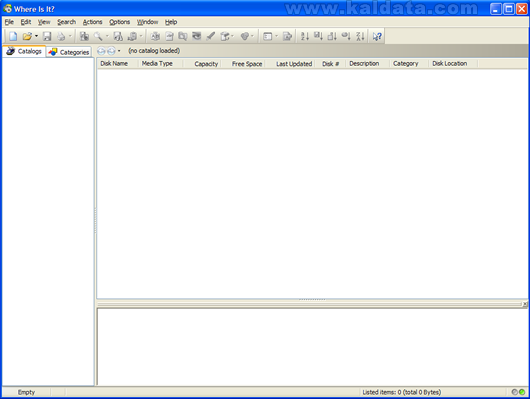Click the add disk image toolbar icon
530x399 pixels.
[x=84, y=36]
